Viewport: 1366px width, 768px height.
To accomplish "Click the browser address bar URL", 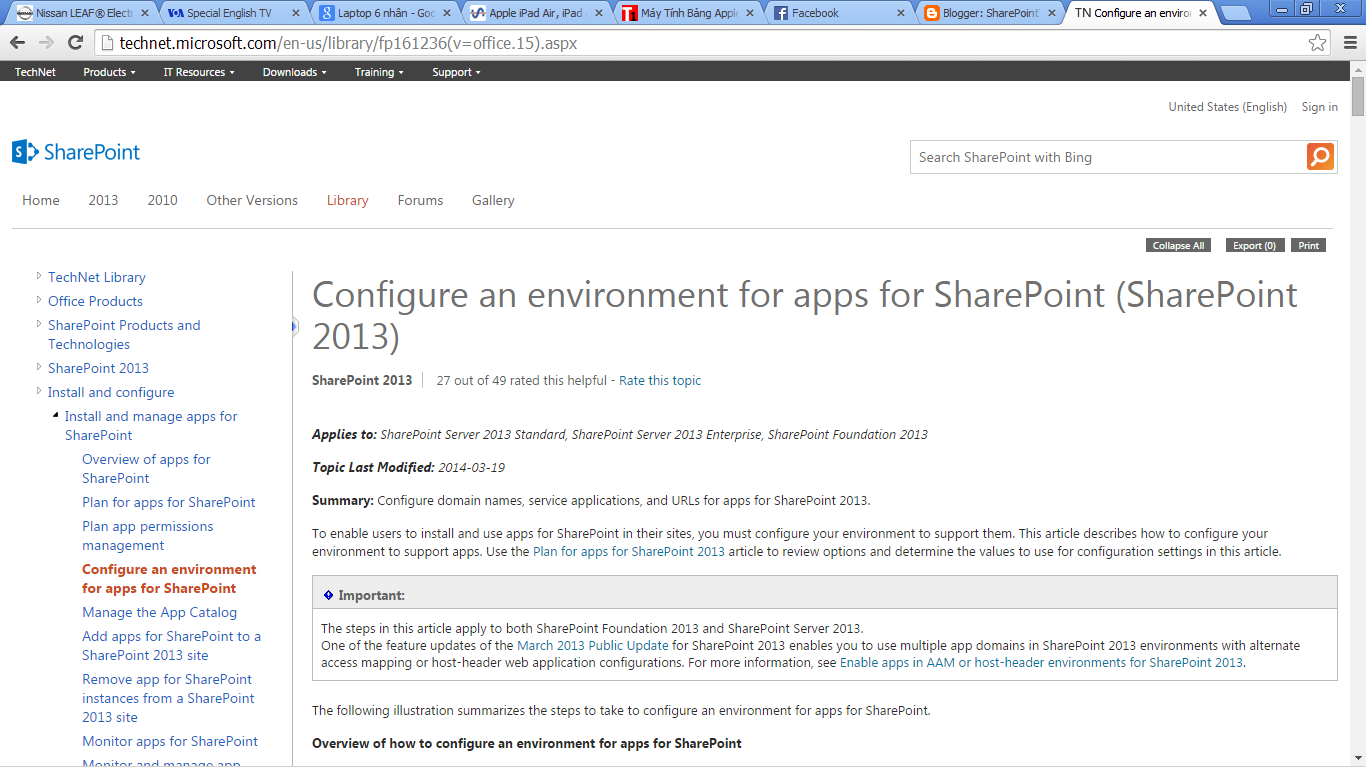I will pyautogui.click(x=348, y=43).
